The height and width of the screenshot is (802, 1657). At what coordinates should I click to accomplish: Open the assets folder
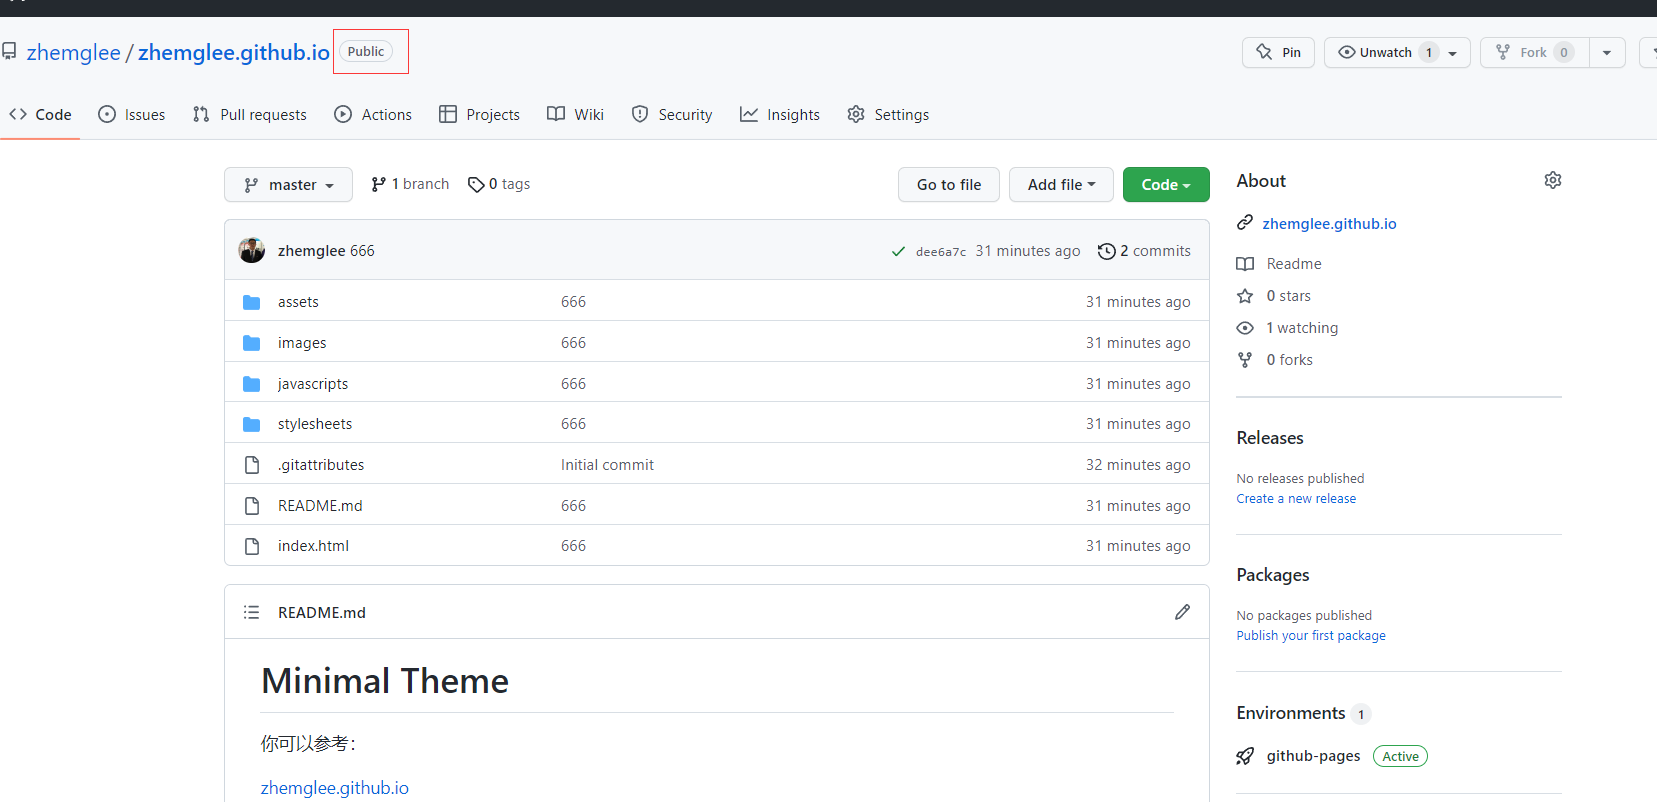[298, 302]
